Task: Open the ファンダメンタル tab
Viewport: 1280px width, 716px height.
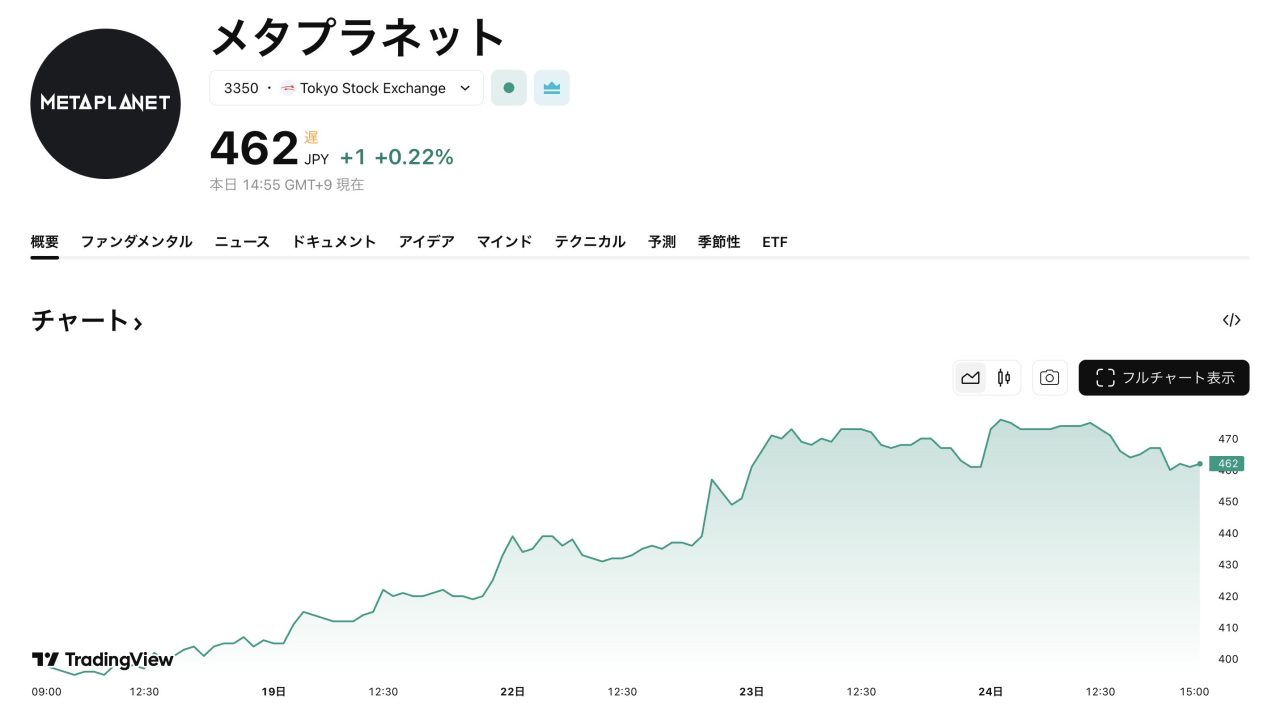Action: (x=136, y=242)
